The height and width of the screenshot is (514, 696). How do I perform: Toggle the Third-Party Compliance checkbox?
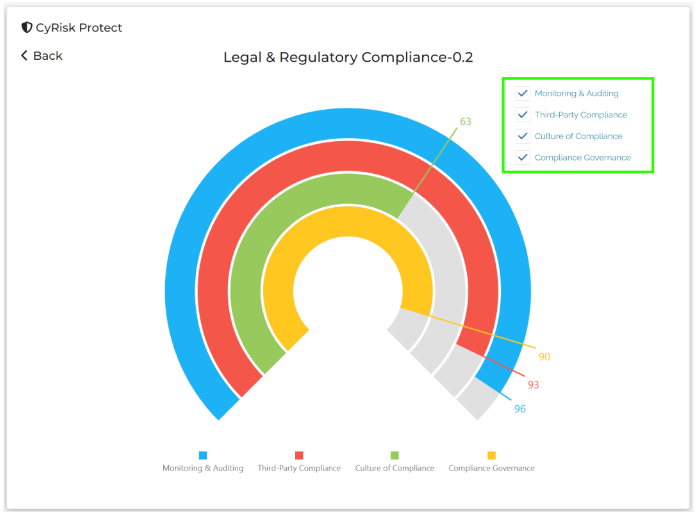[522, 115]
